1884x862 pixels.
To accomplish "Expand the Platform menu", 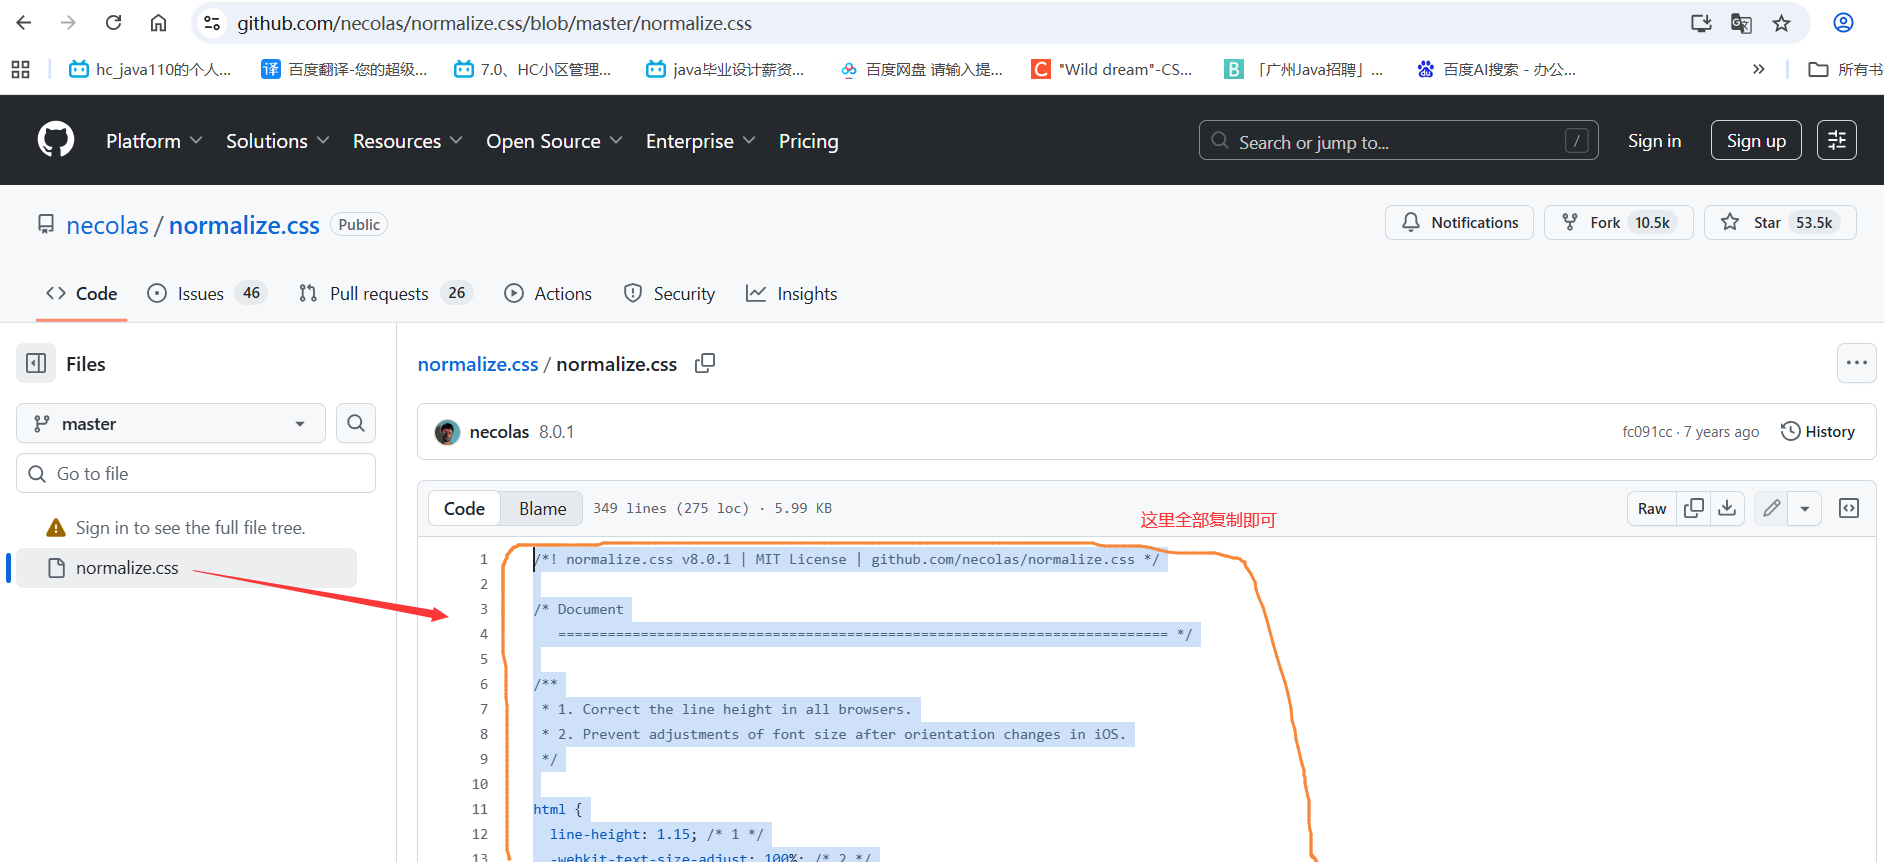I will pyautogui.click(x=154, y=141).
